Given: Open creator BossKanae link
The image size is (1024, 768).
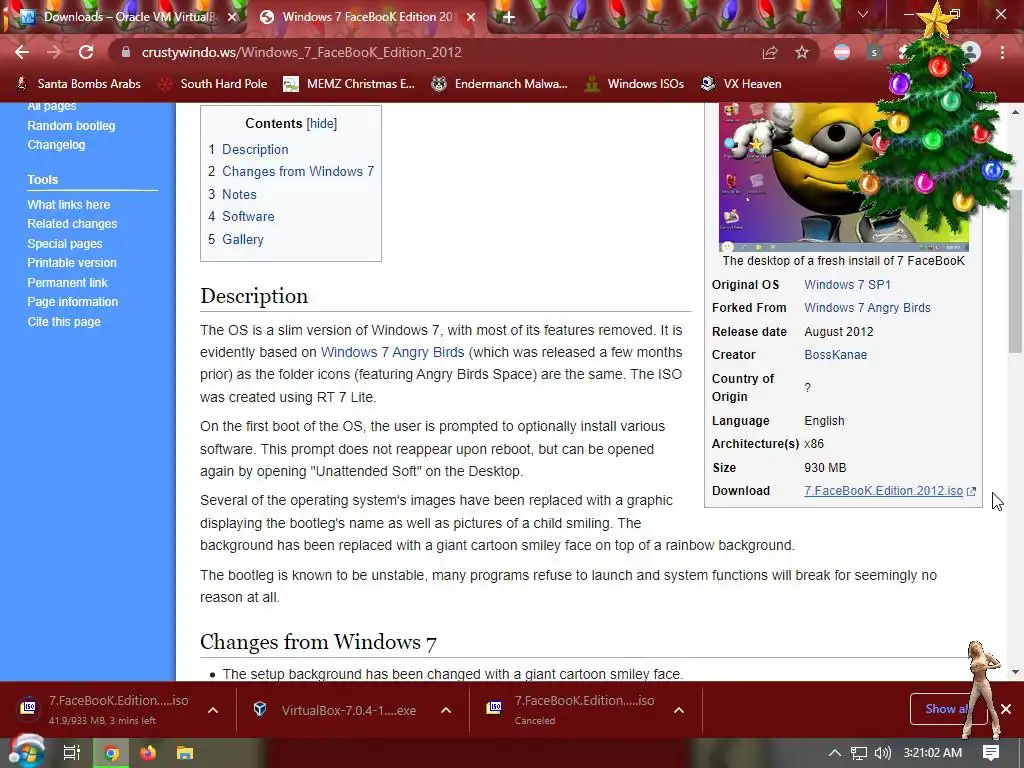Looking at the screenshot, I should point(835,355).
